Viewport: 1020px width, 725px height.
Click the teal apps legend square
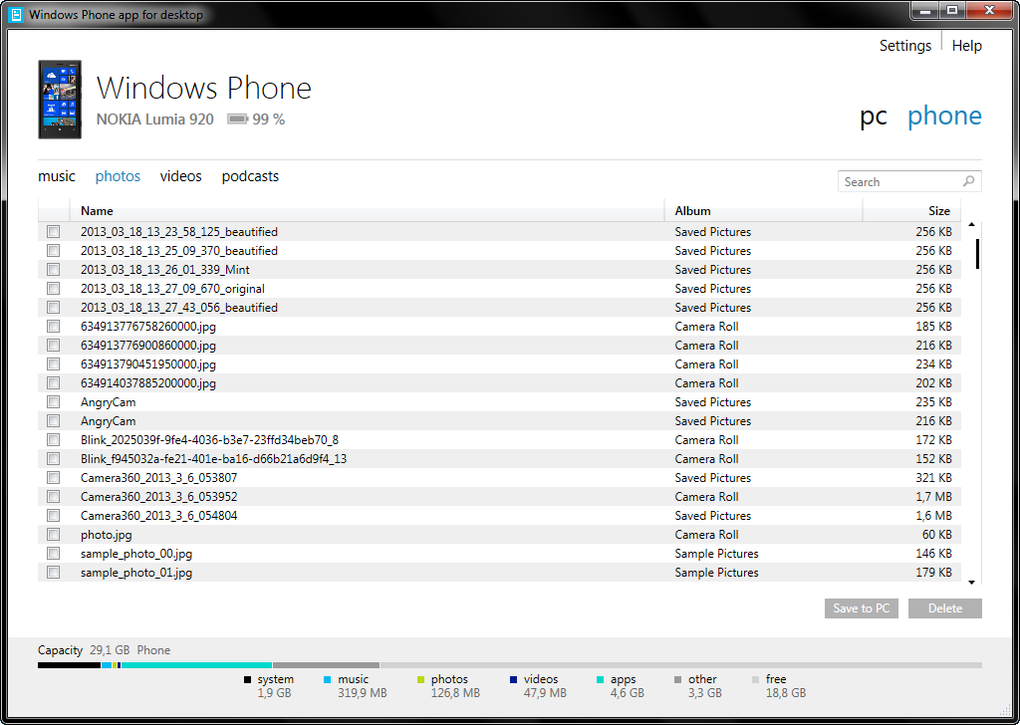[x=600, y=679]
